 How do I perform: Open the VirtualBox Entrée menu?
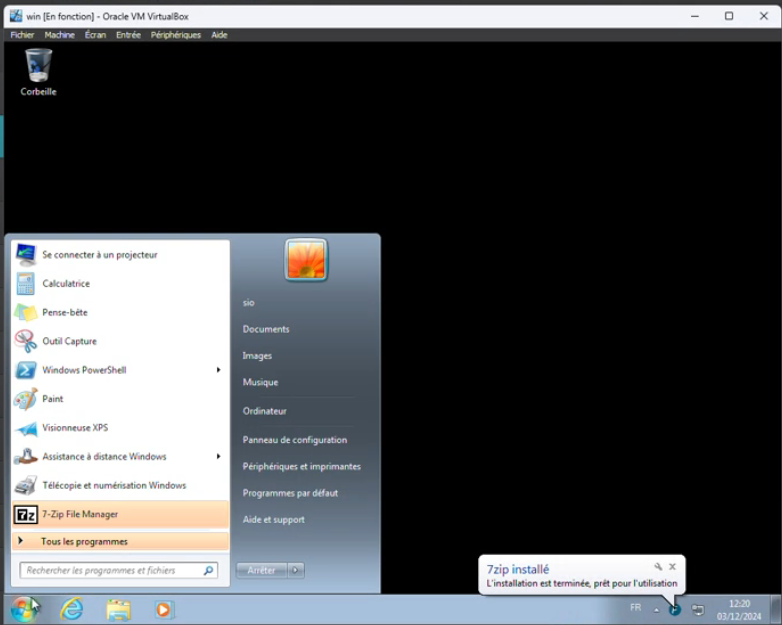click(128, 35)
